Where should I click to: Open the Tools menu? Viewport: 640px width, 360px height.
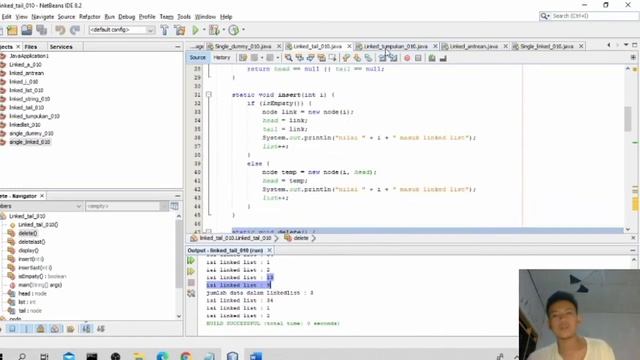[184, 17]
